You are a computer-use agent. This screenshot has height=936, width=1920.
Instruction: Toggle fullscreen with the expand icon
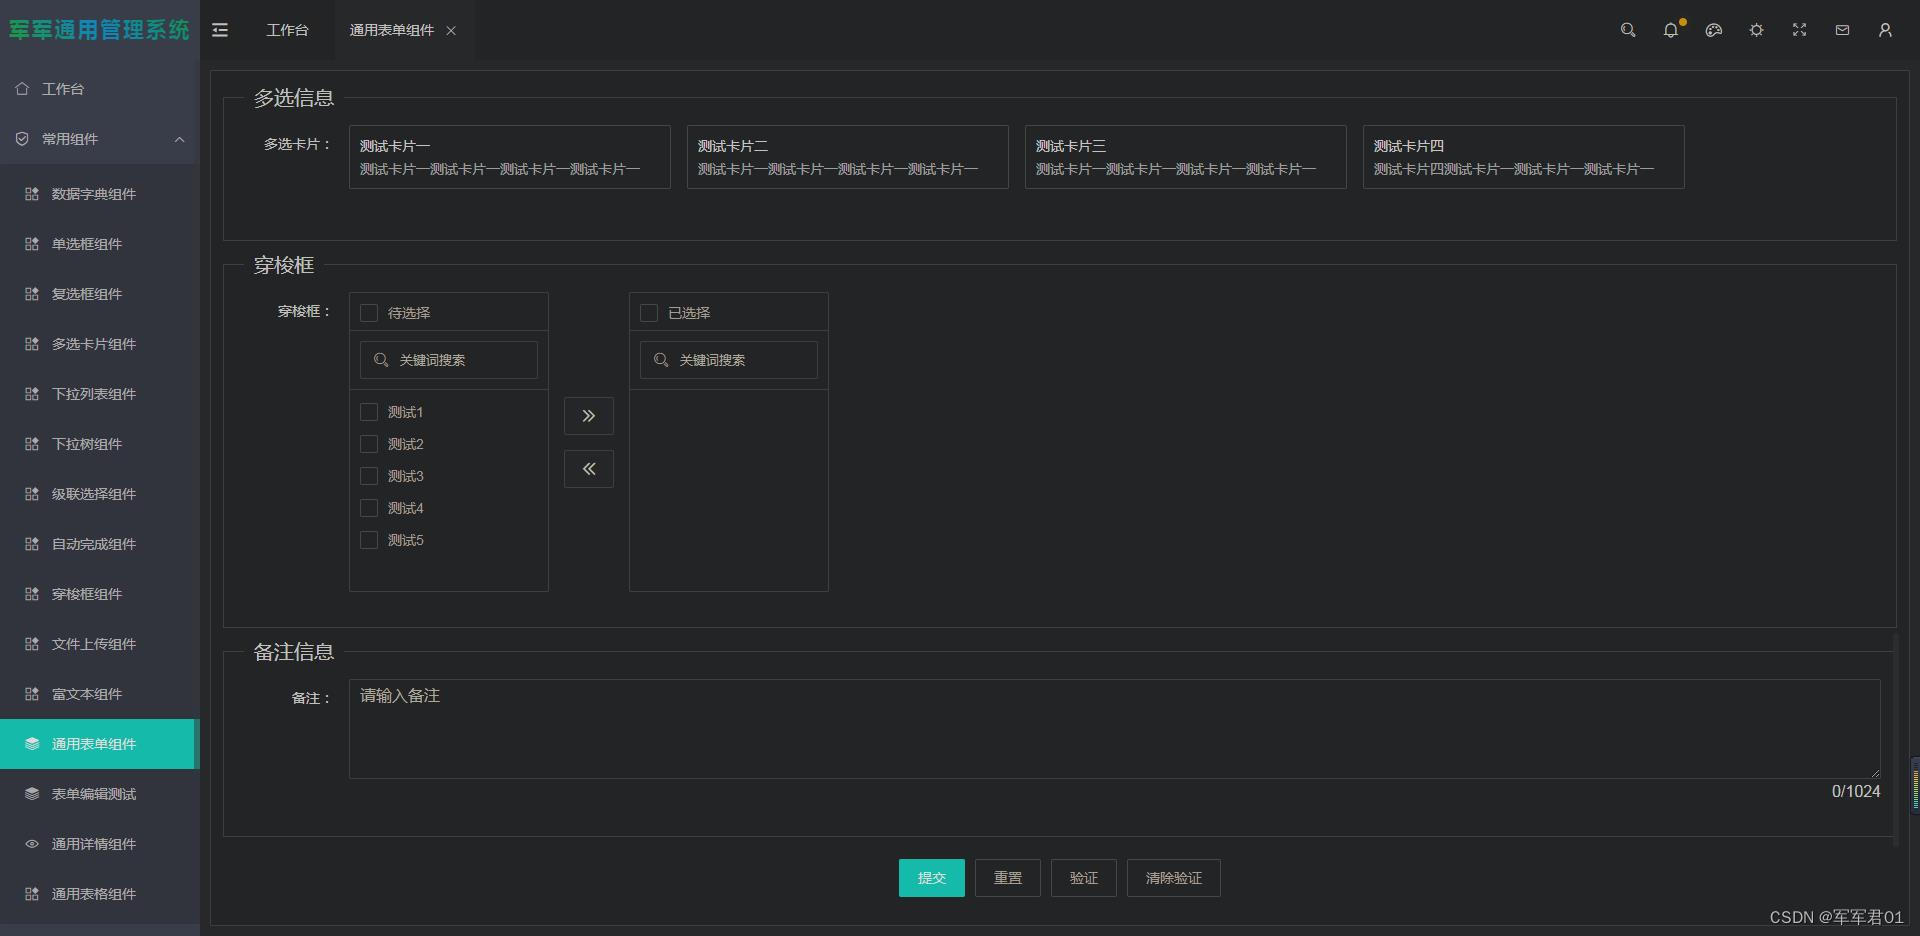pyautogui.click(x=1799, y=30)
